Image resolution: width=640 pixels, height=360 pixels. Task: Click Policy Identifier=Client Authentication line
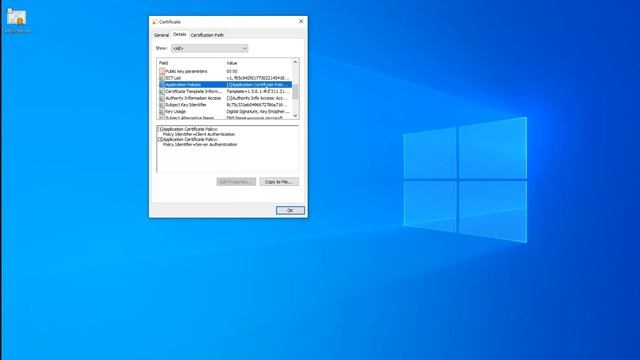pyautogui.click(x=199, y=134)
